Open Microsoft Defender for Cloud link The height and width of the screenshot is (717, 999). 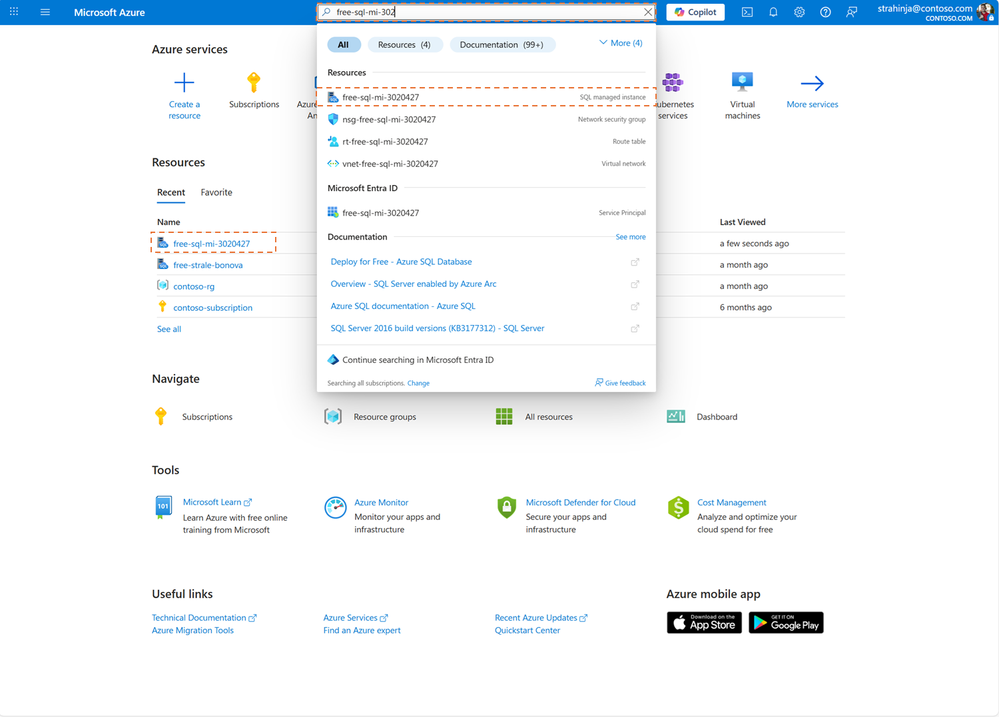[580, 503]
